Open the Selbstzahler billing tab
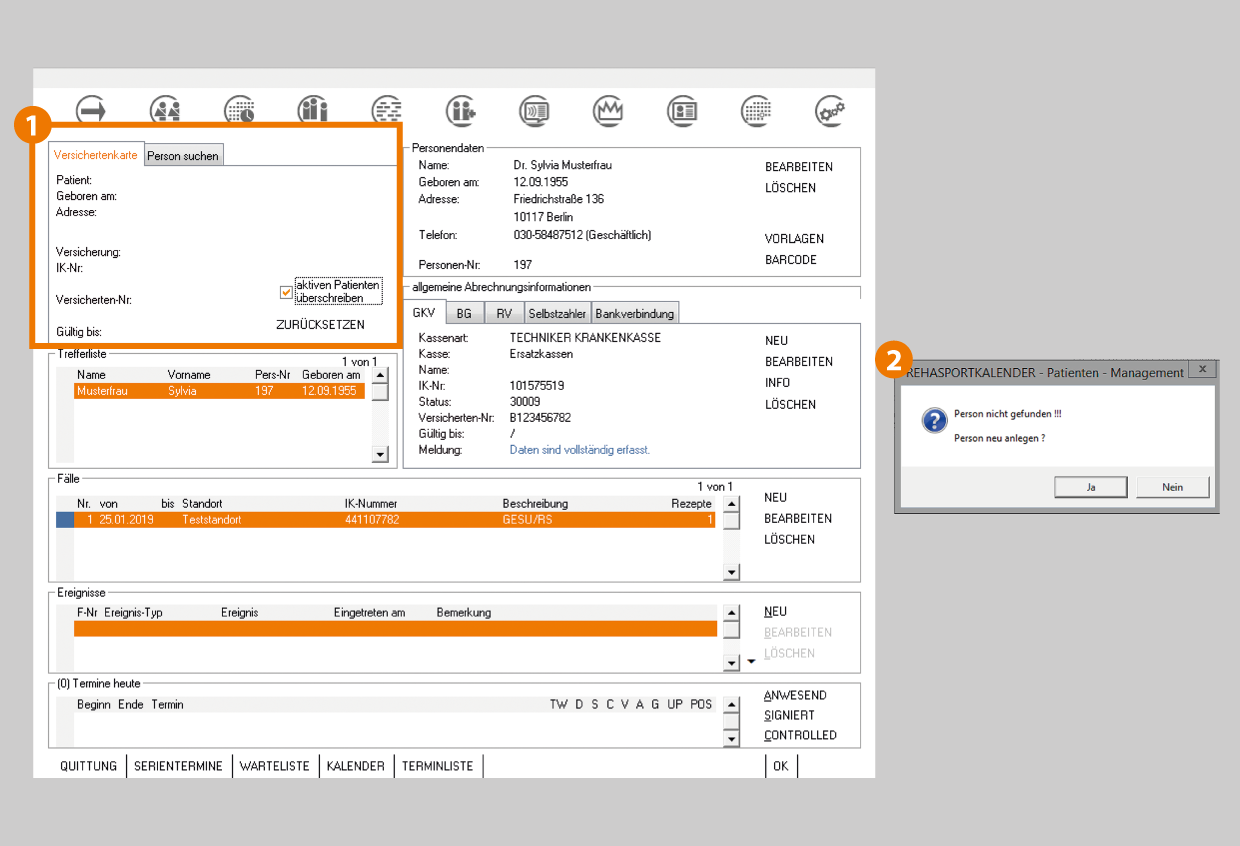The height and width of the screenshot is (846, 1240). [x=557, y=314]
